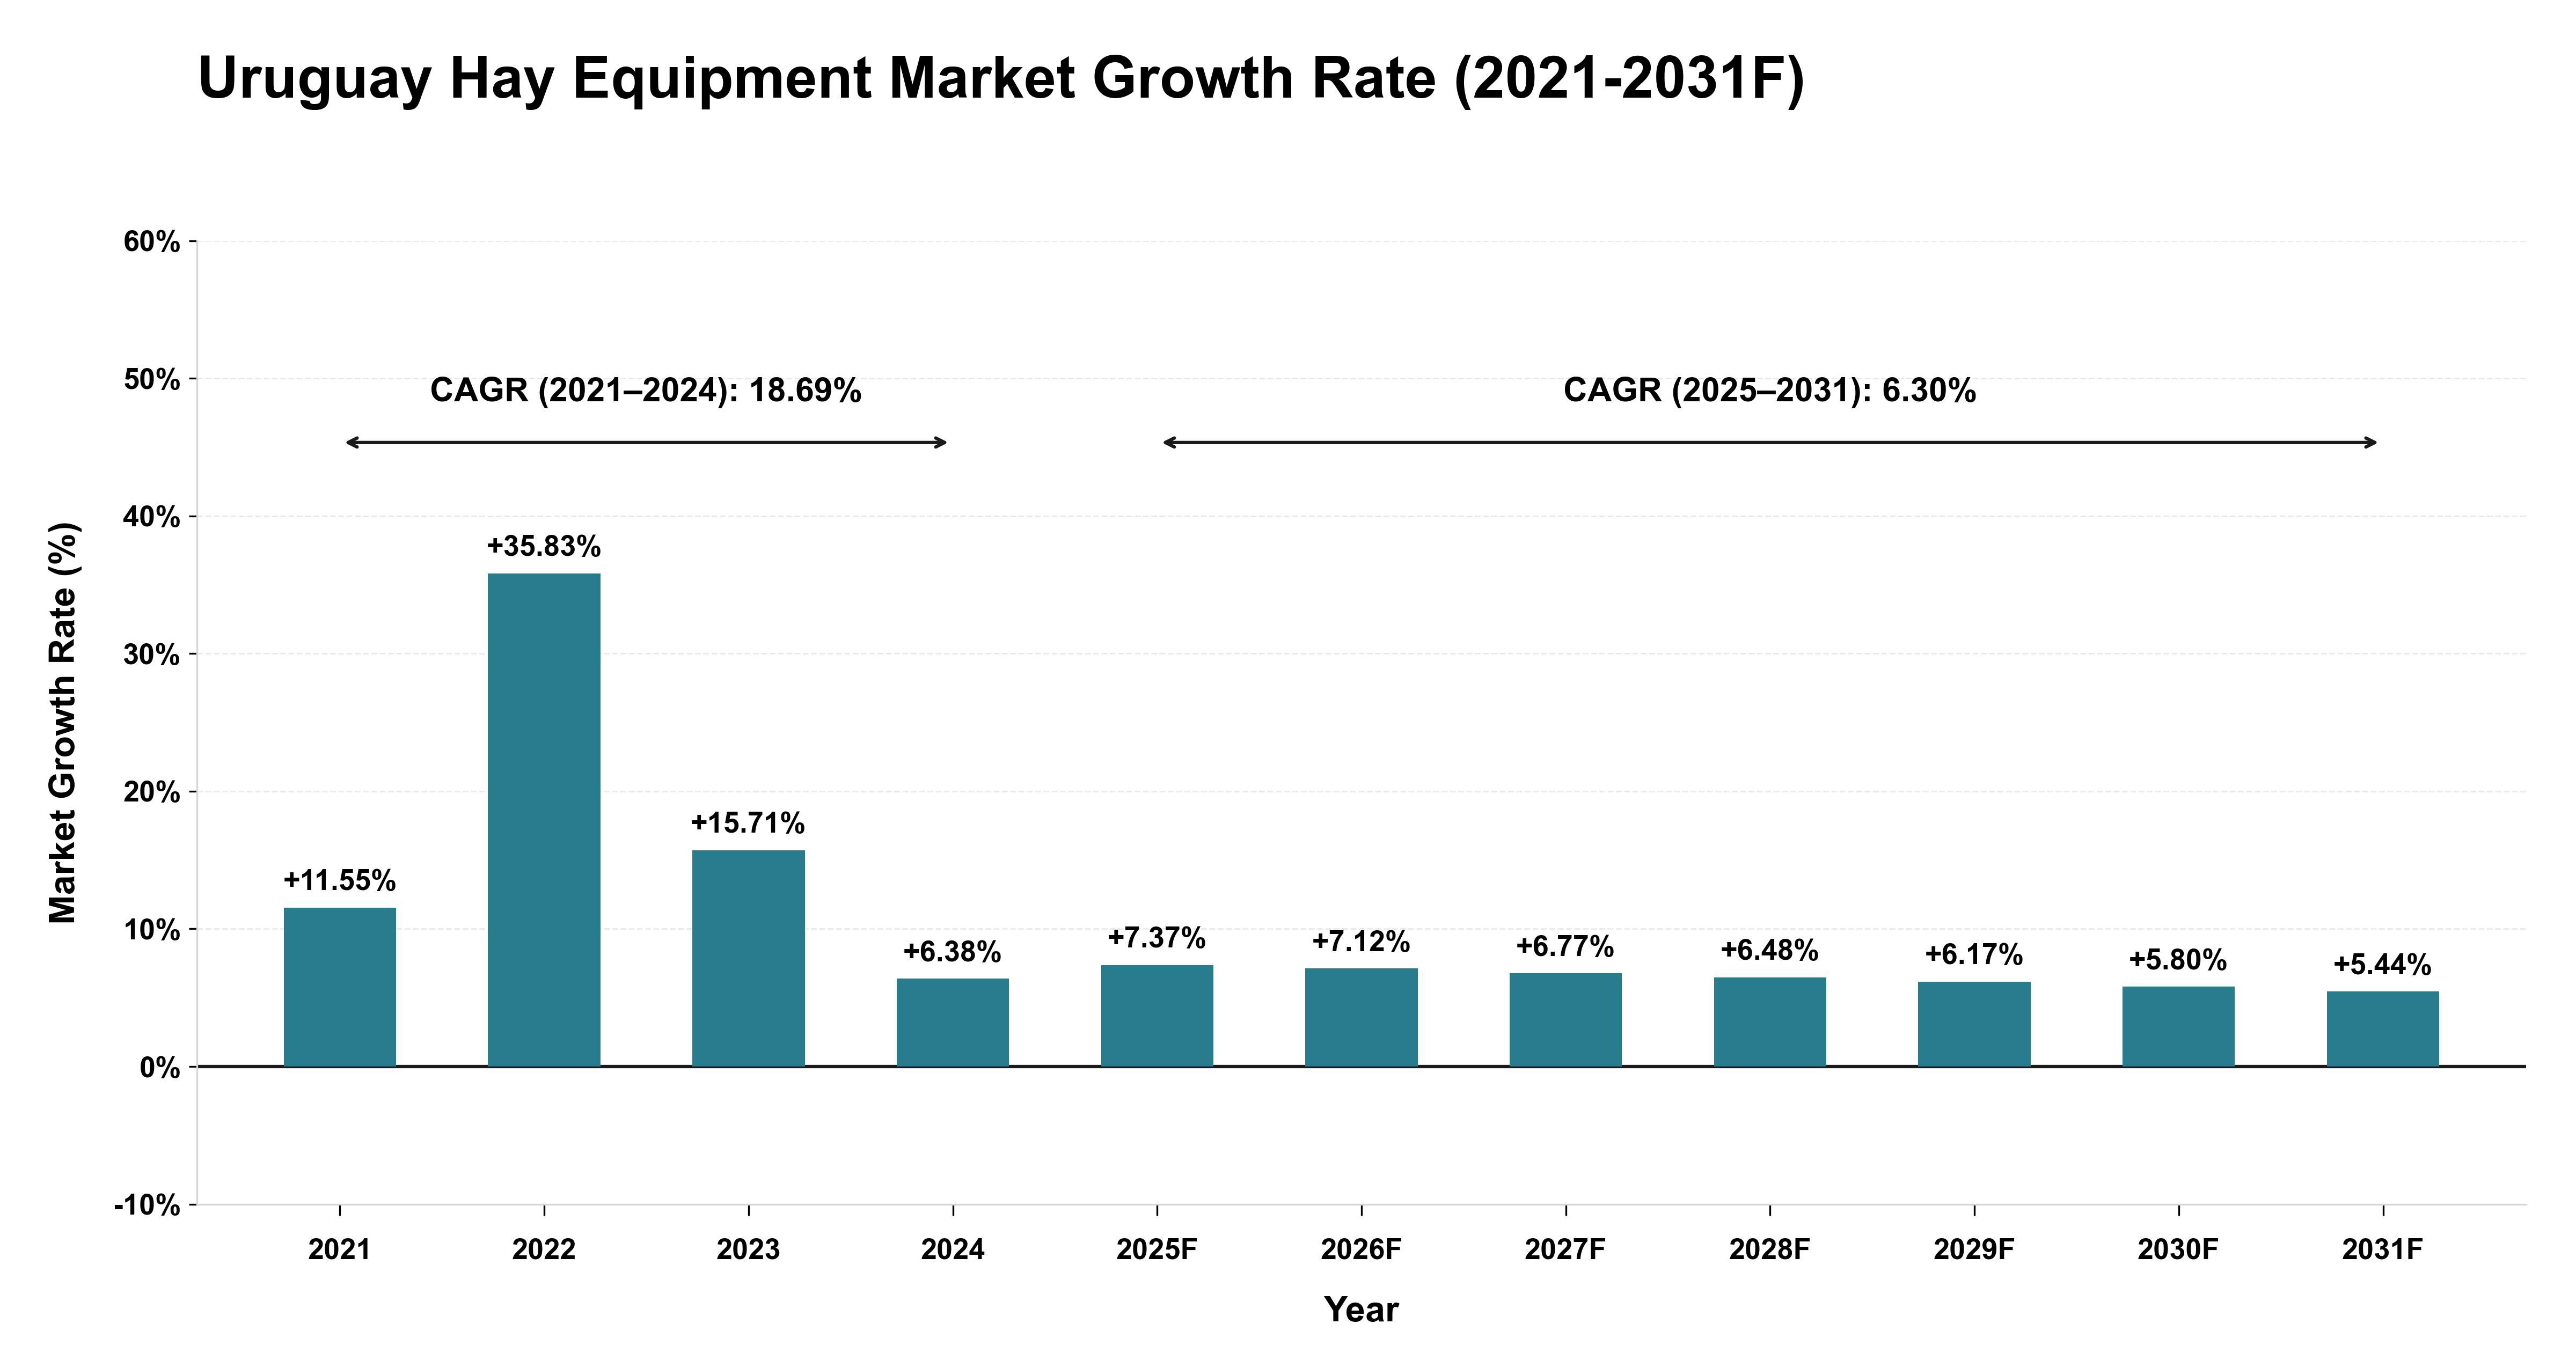The width and height of the screenshot is (2576, 1368).
Task: Click the 2024 bar
Action: click(953, 1022)
